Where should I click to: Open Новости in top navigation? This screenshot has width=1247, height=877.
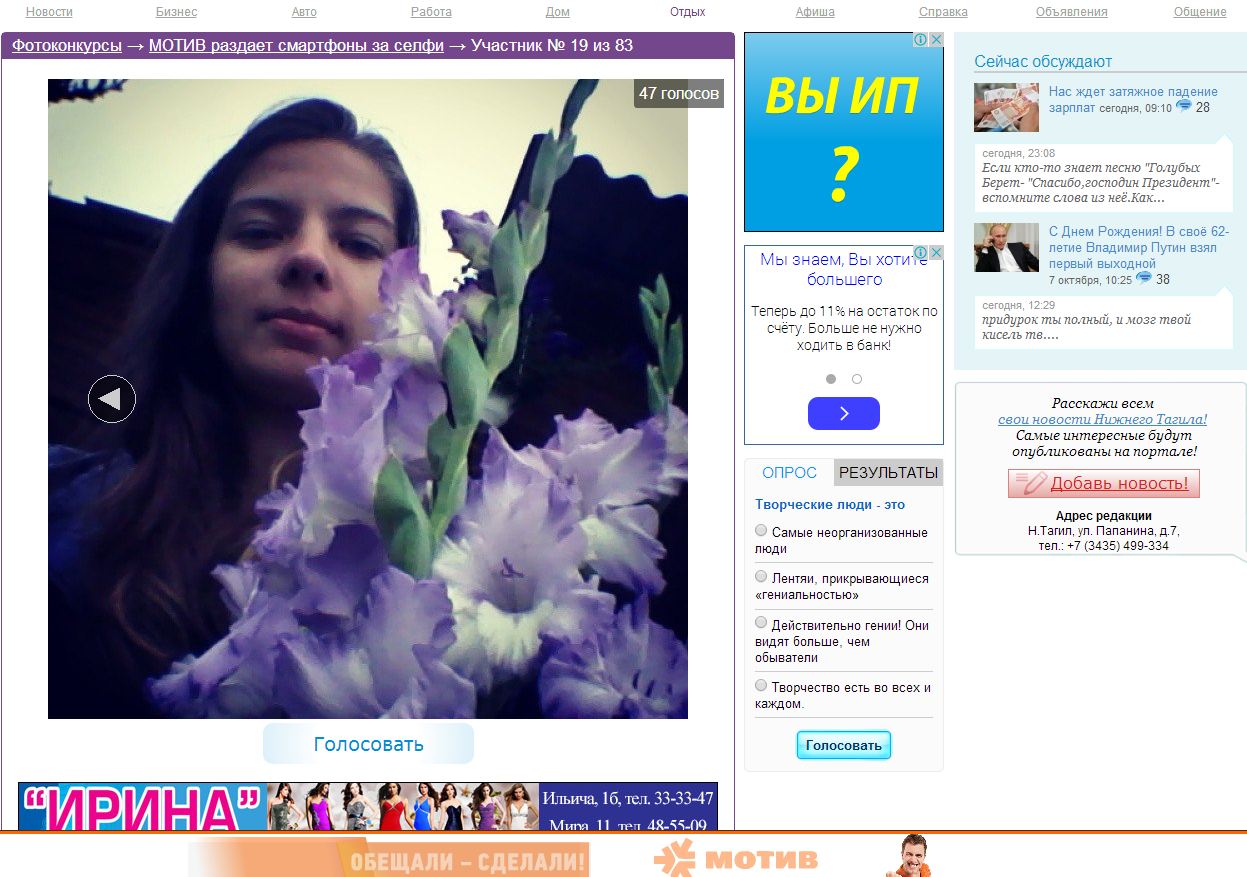(x=49, y=12)
